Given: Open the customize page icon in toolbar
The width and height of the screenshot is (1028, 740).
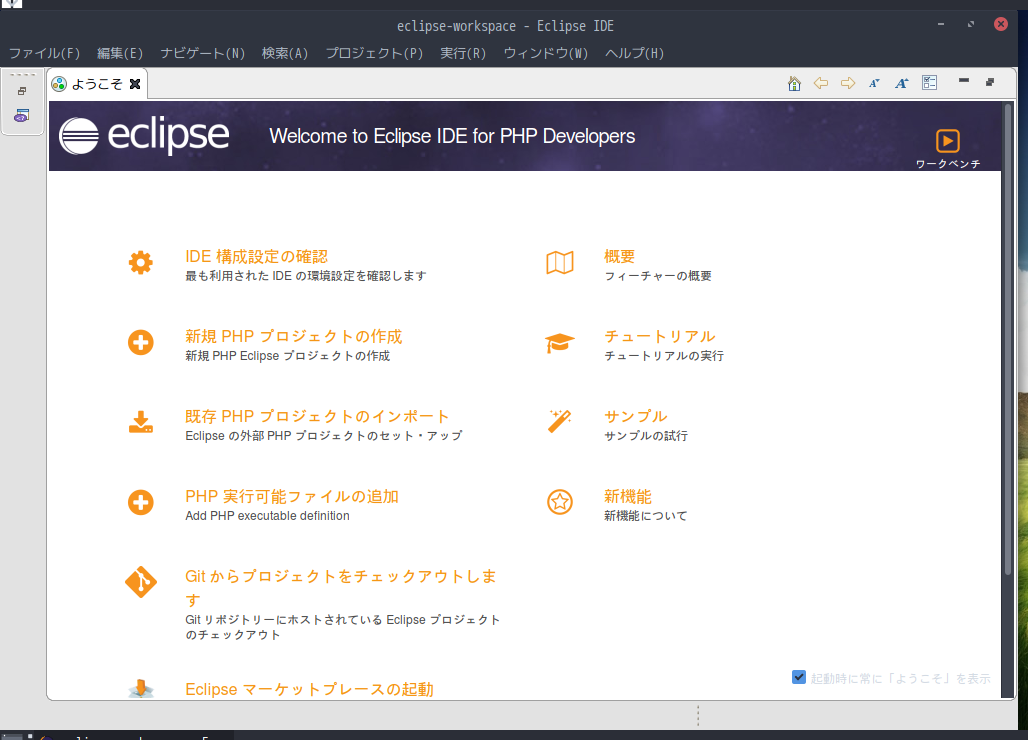Looking at the screenshot, I should (x=929, y=83).
